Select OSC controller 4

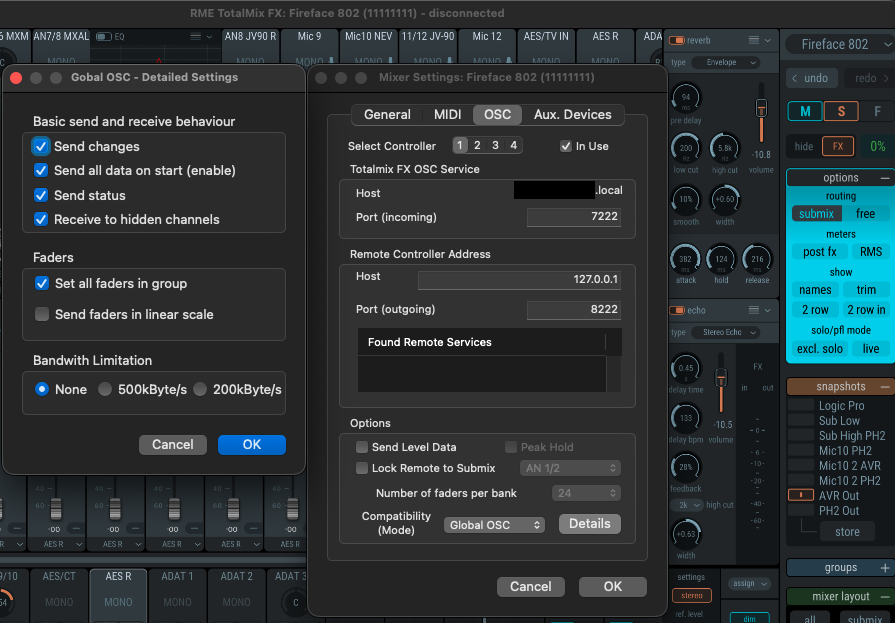(514, 146)
